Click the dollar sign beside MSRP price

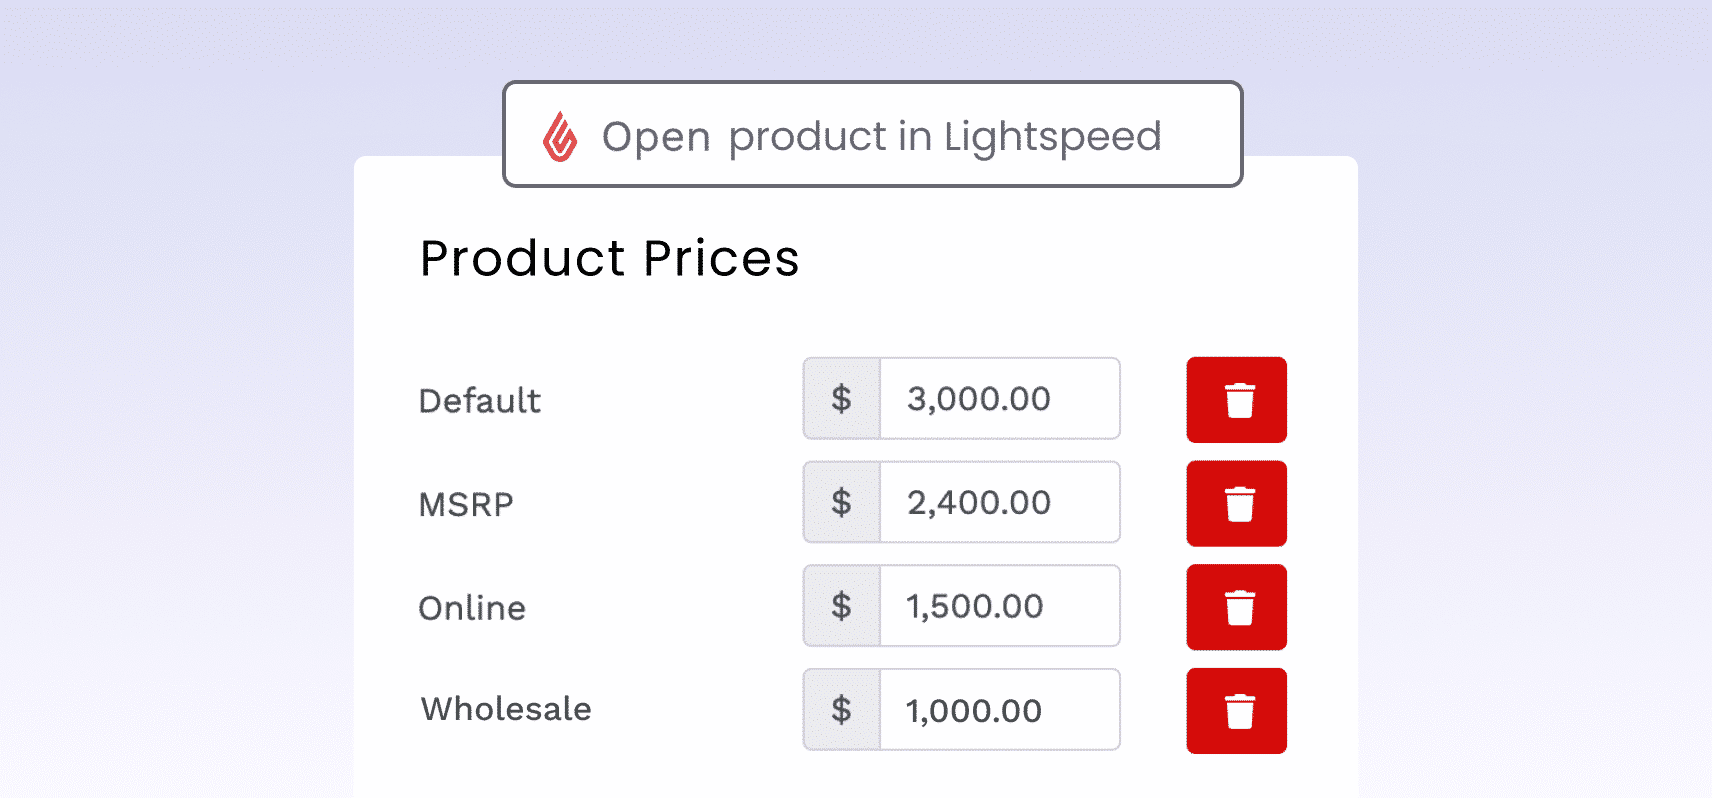tap(842, 502)
